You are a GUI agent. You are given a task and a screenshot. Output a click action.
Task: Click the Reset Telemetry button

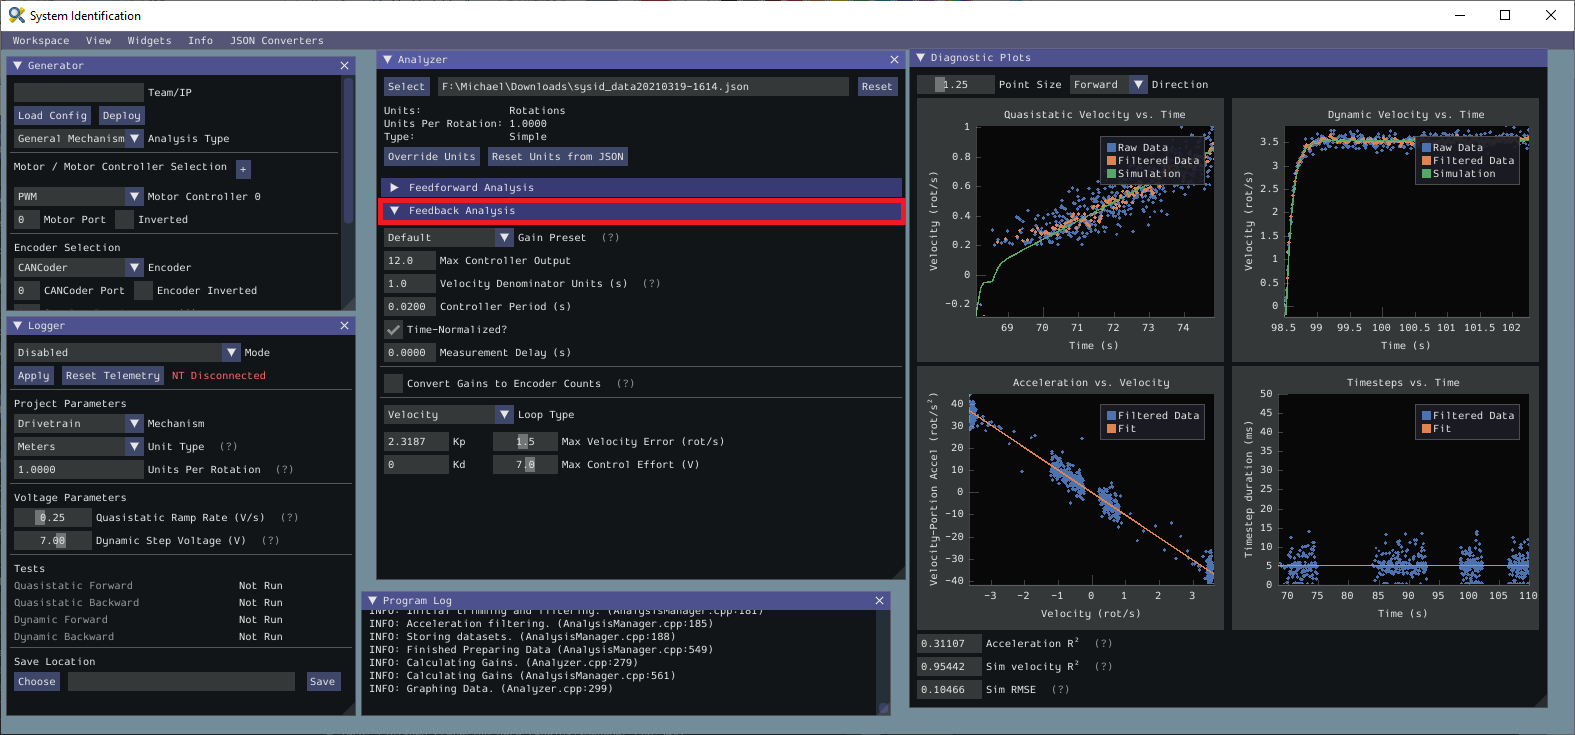pyautogui.click(x=112, y=376)
